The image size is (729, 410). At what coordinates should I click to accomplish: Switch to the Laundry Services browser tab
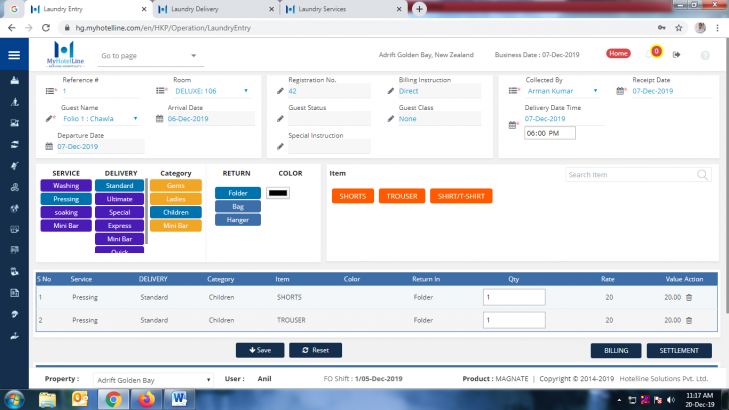tap(343, 9)
